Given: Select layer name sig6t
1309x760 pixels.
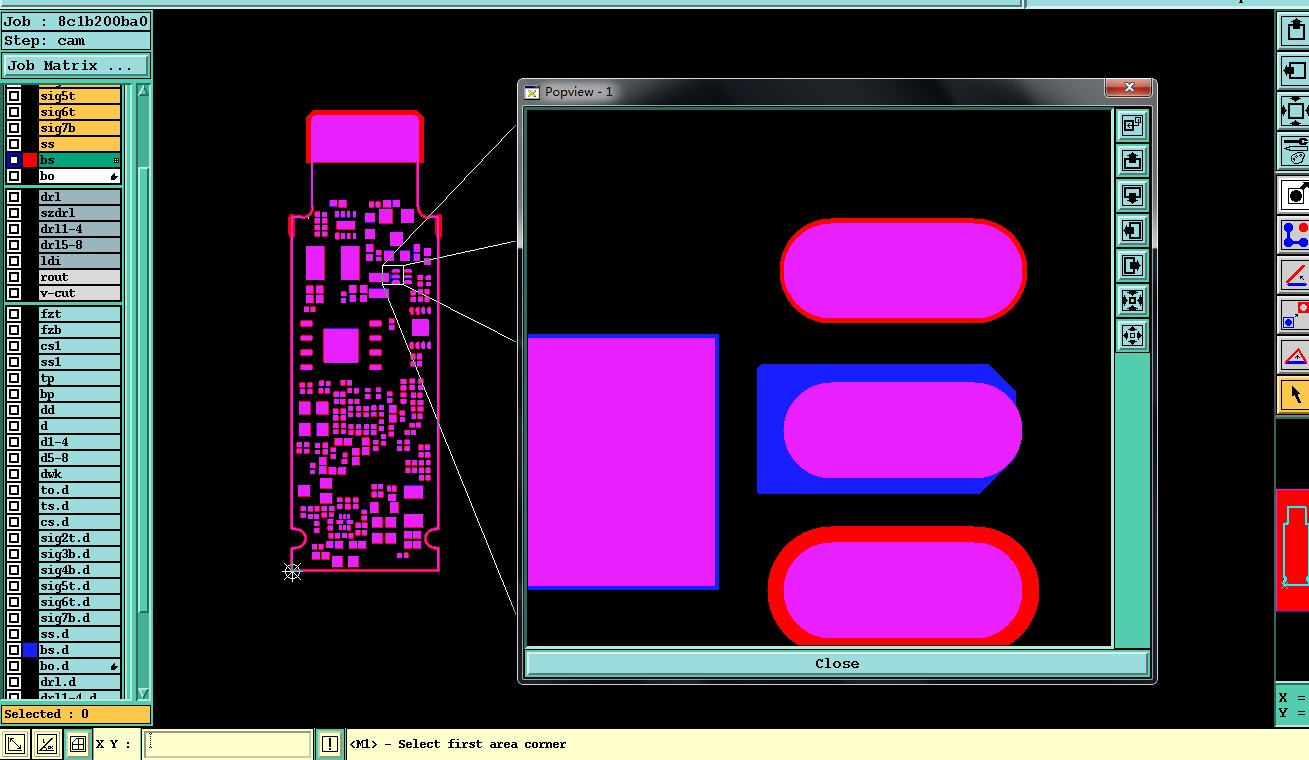Looking at the screenshot, I should [x=80, y=112].
